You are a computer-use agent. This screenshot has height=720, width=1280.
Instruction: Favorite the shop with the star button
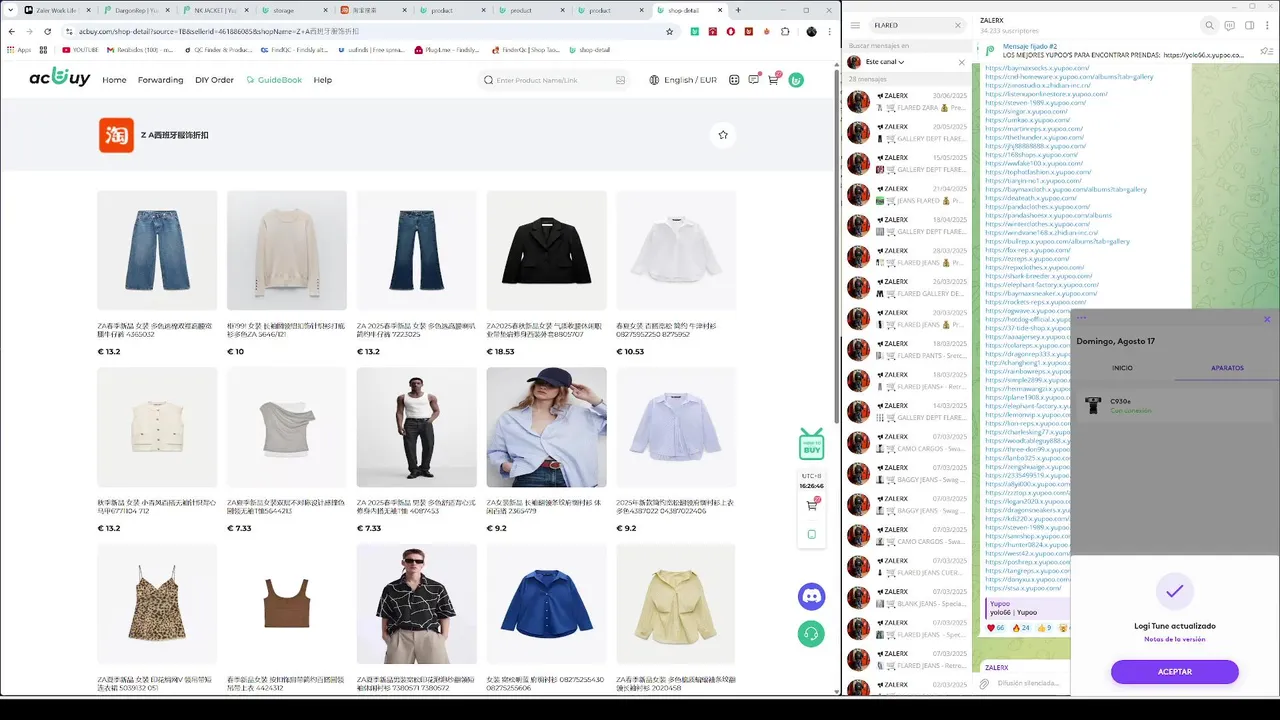tap(723, 135)
